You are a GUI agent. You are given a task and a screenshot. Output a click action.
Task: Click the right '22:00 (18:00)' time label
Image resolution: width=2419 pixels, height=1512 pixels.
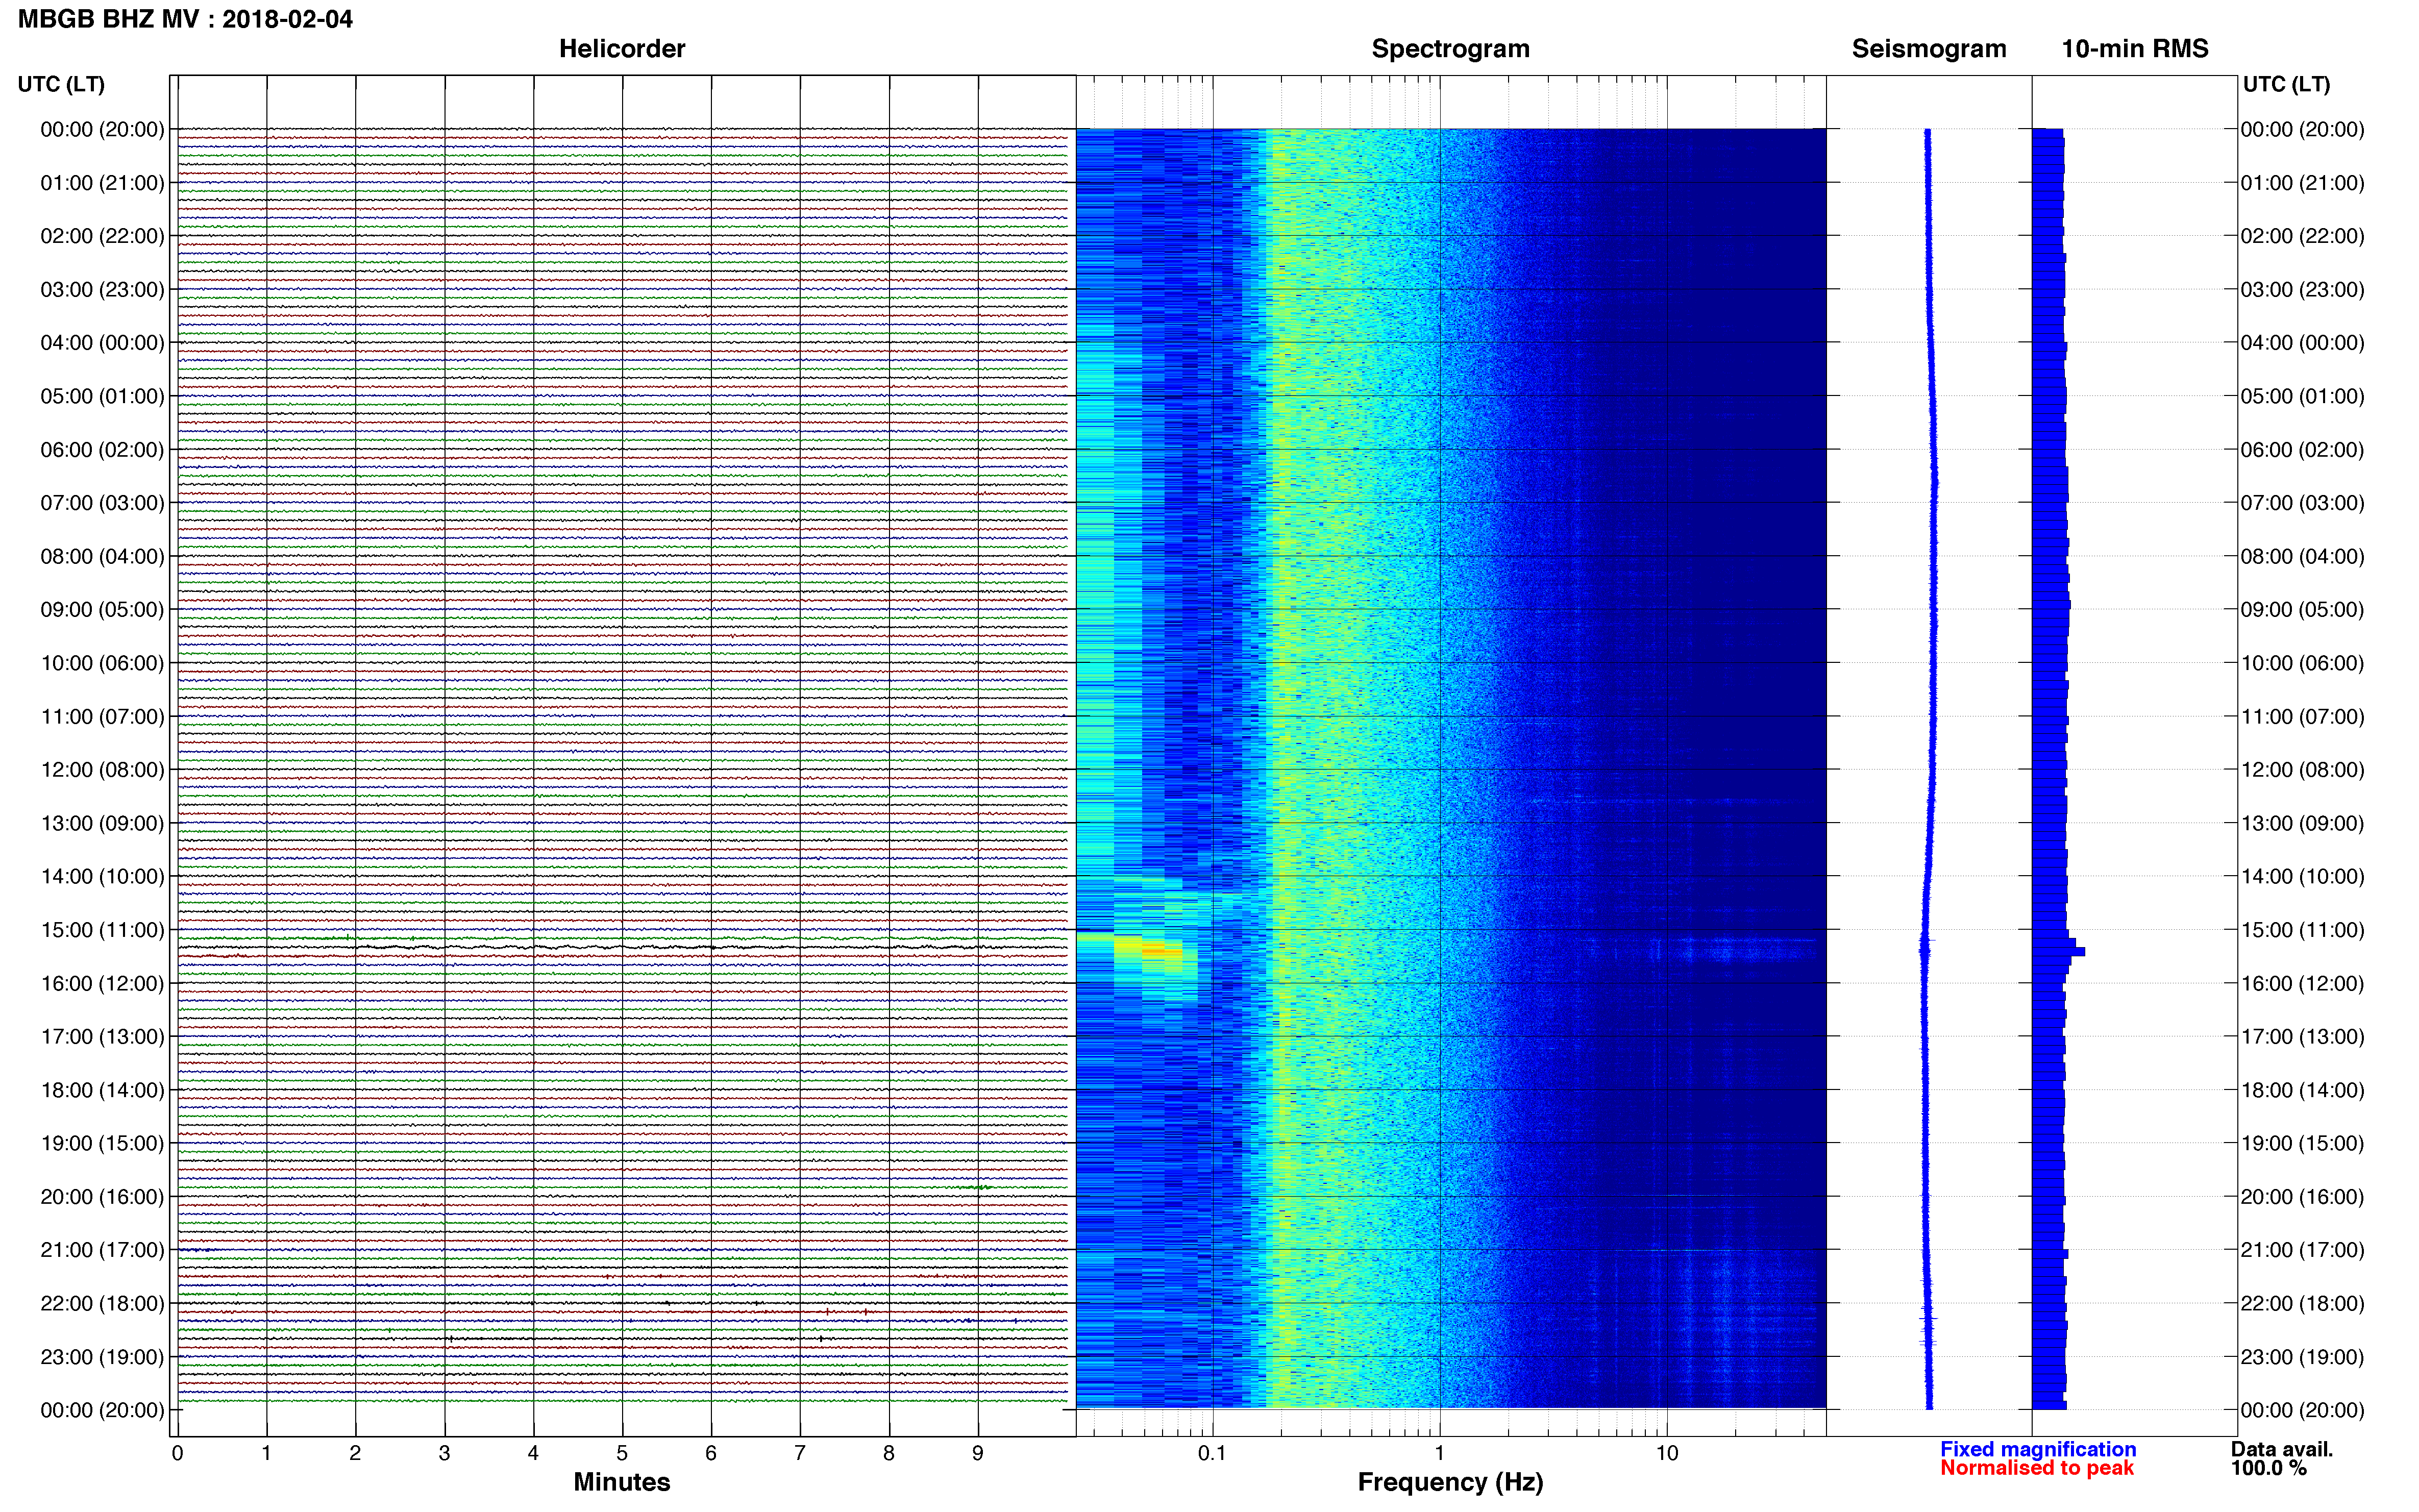[x=2302, y=1303]
